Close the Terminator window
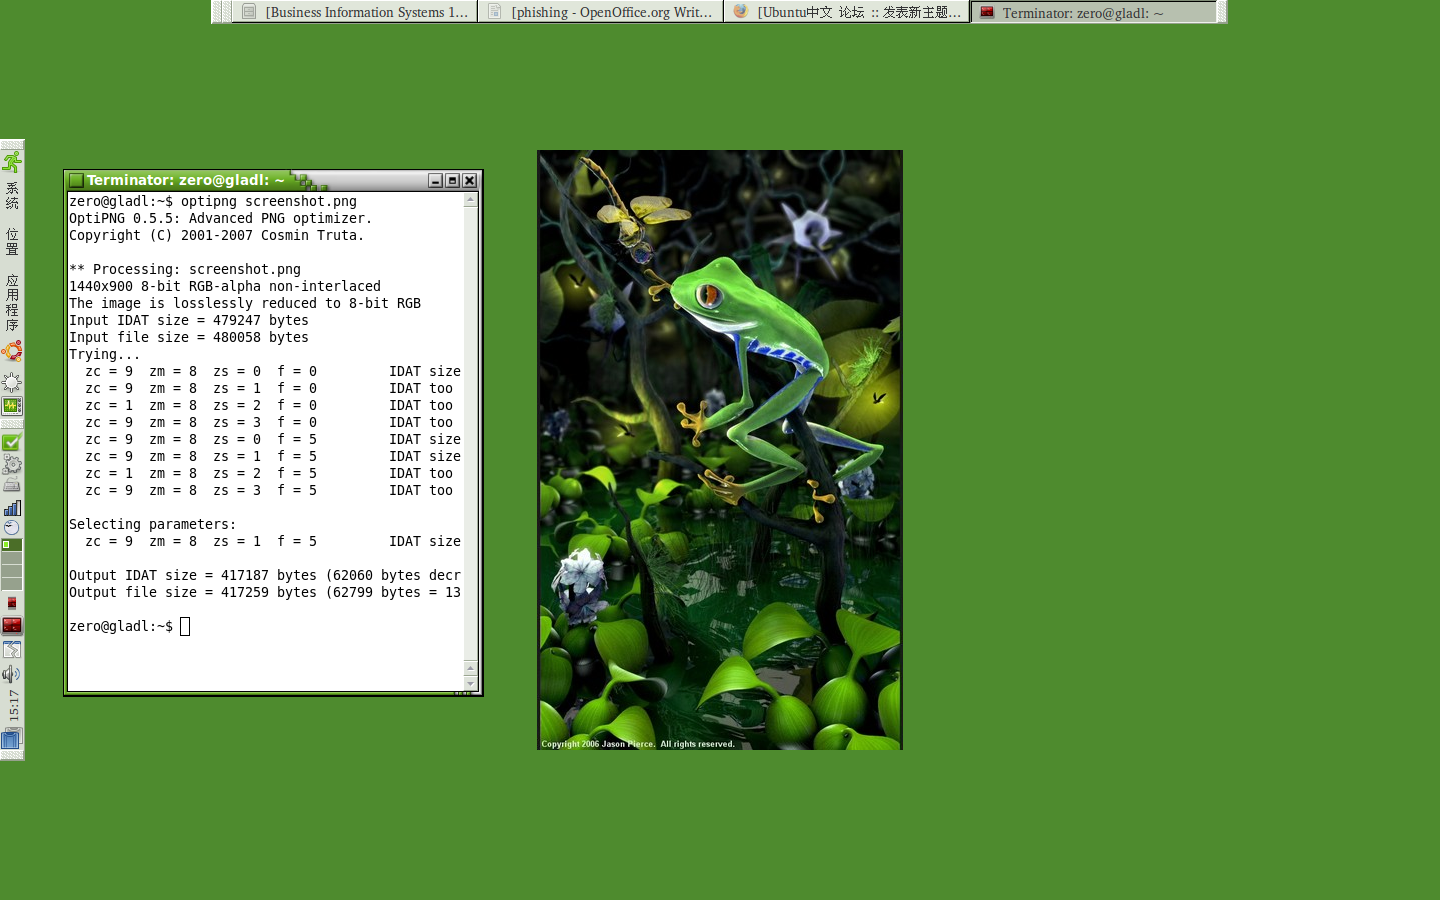Viewport: 1440px width, 900px height. [x=469, y=181]
